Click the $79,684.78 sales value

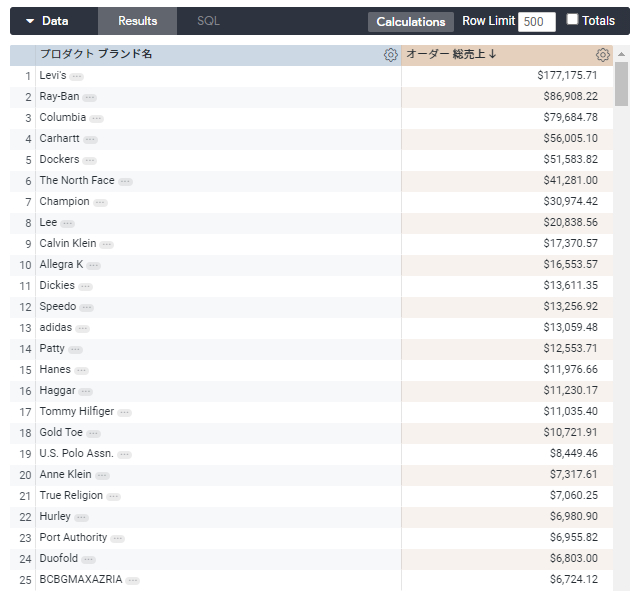coord(570,118)
